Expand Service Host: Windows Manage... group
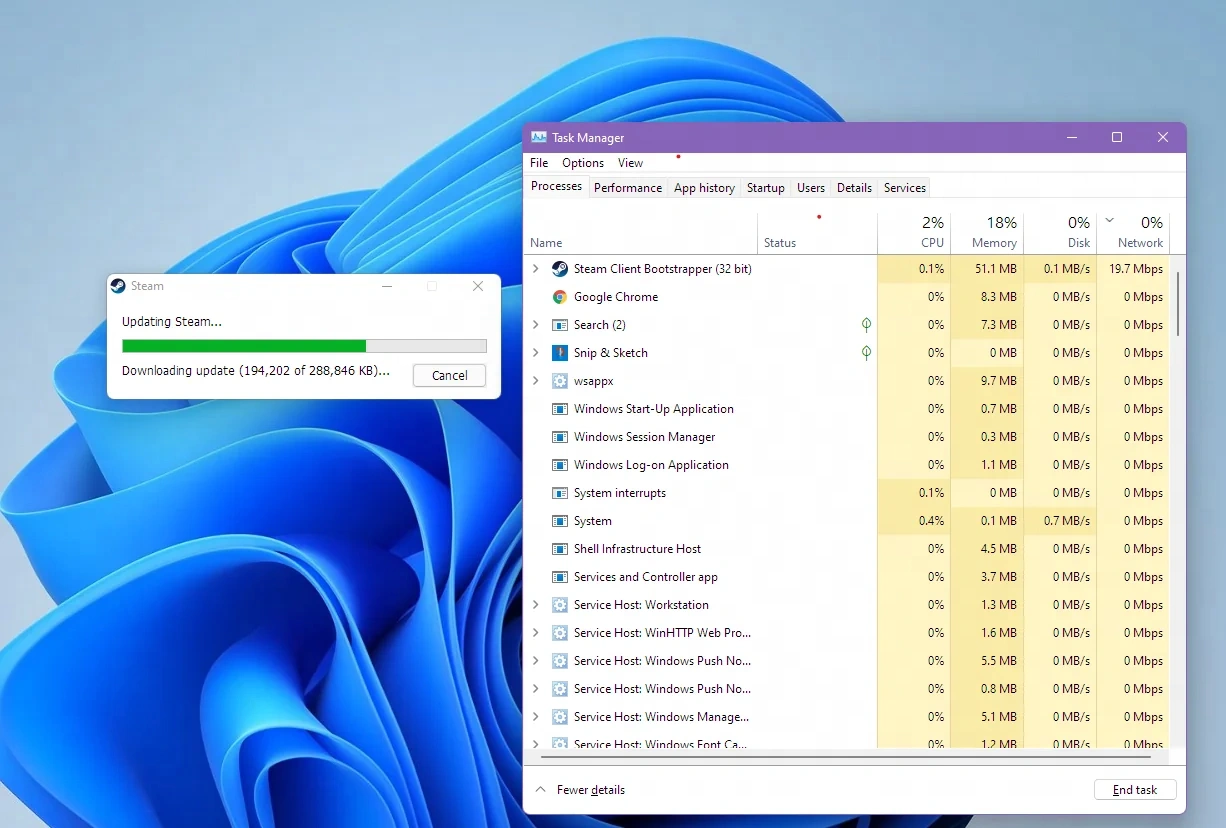1226x828 pixels. click(535, 717)
